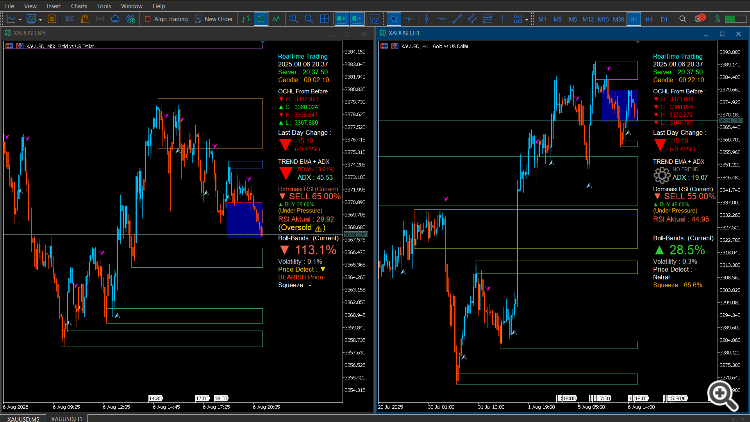Switch to the XAUUSD,M5 bottom tab
750x422 pixels.
23,419
